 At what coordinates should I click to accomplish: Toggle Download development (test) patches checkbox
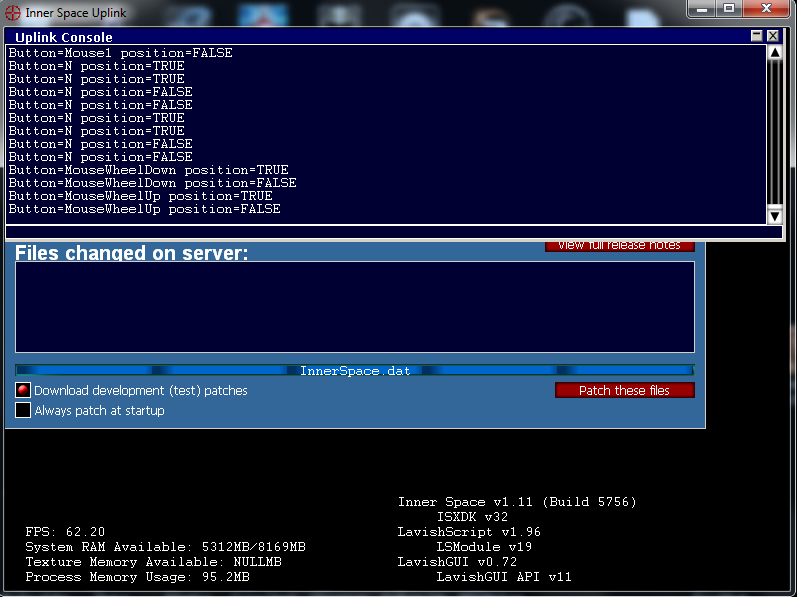[23, 390]
